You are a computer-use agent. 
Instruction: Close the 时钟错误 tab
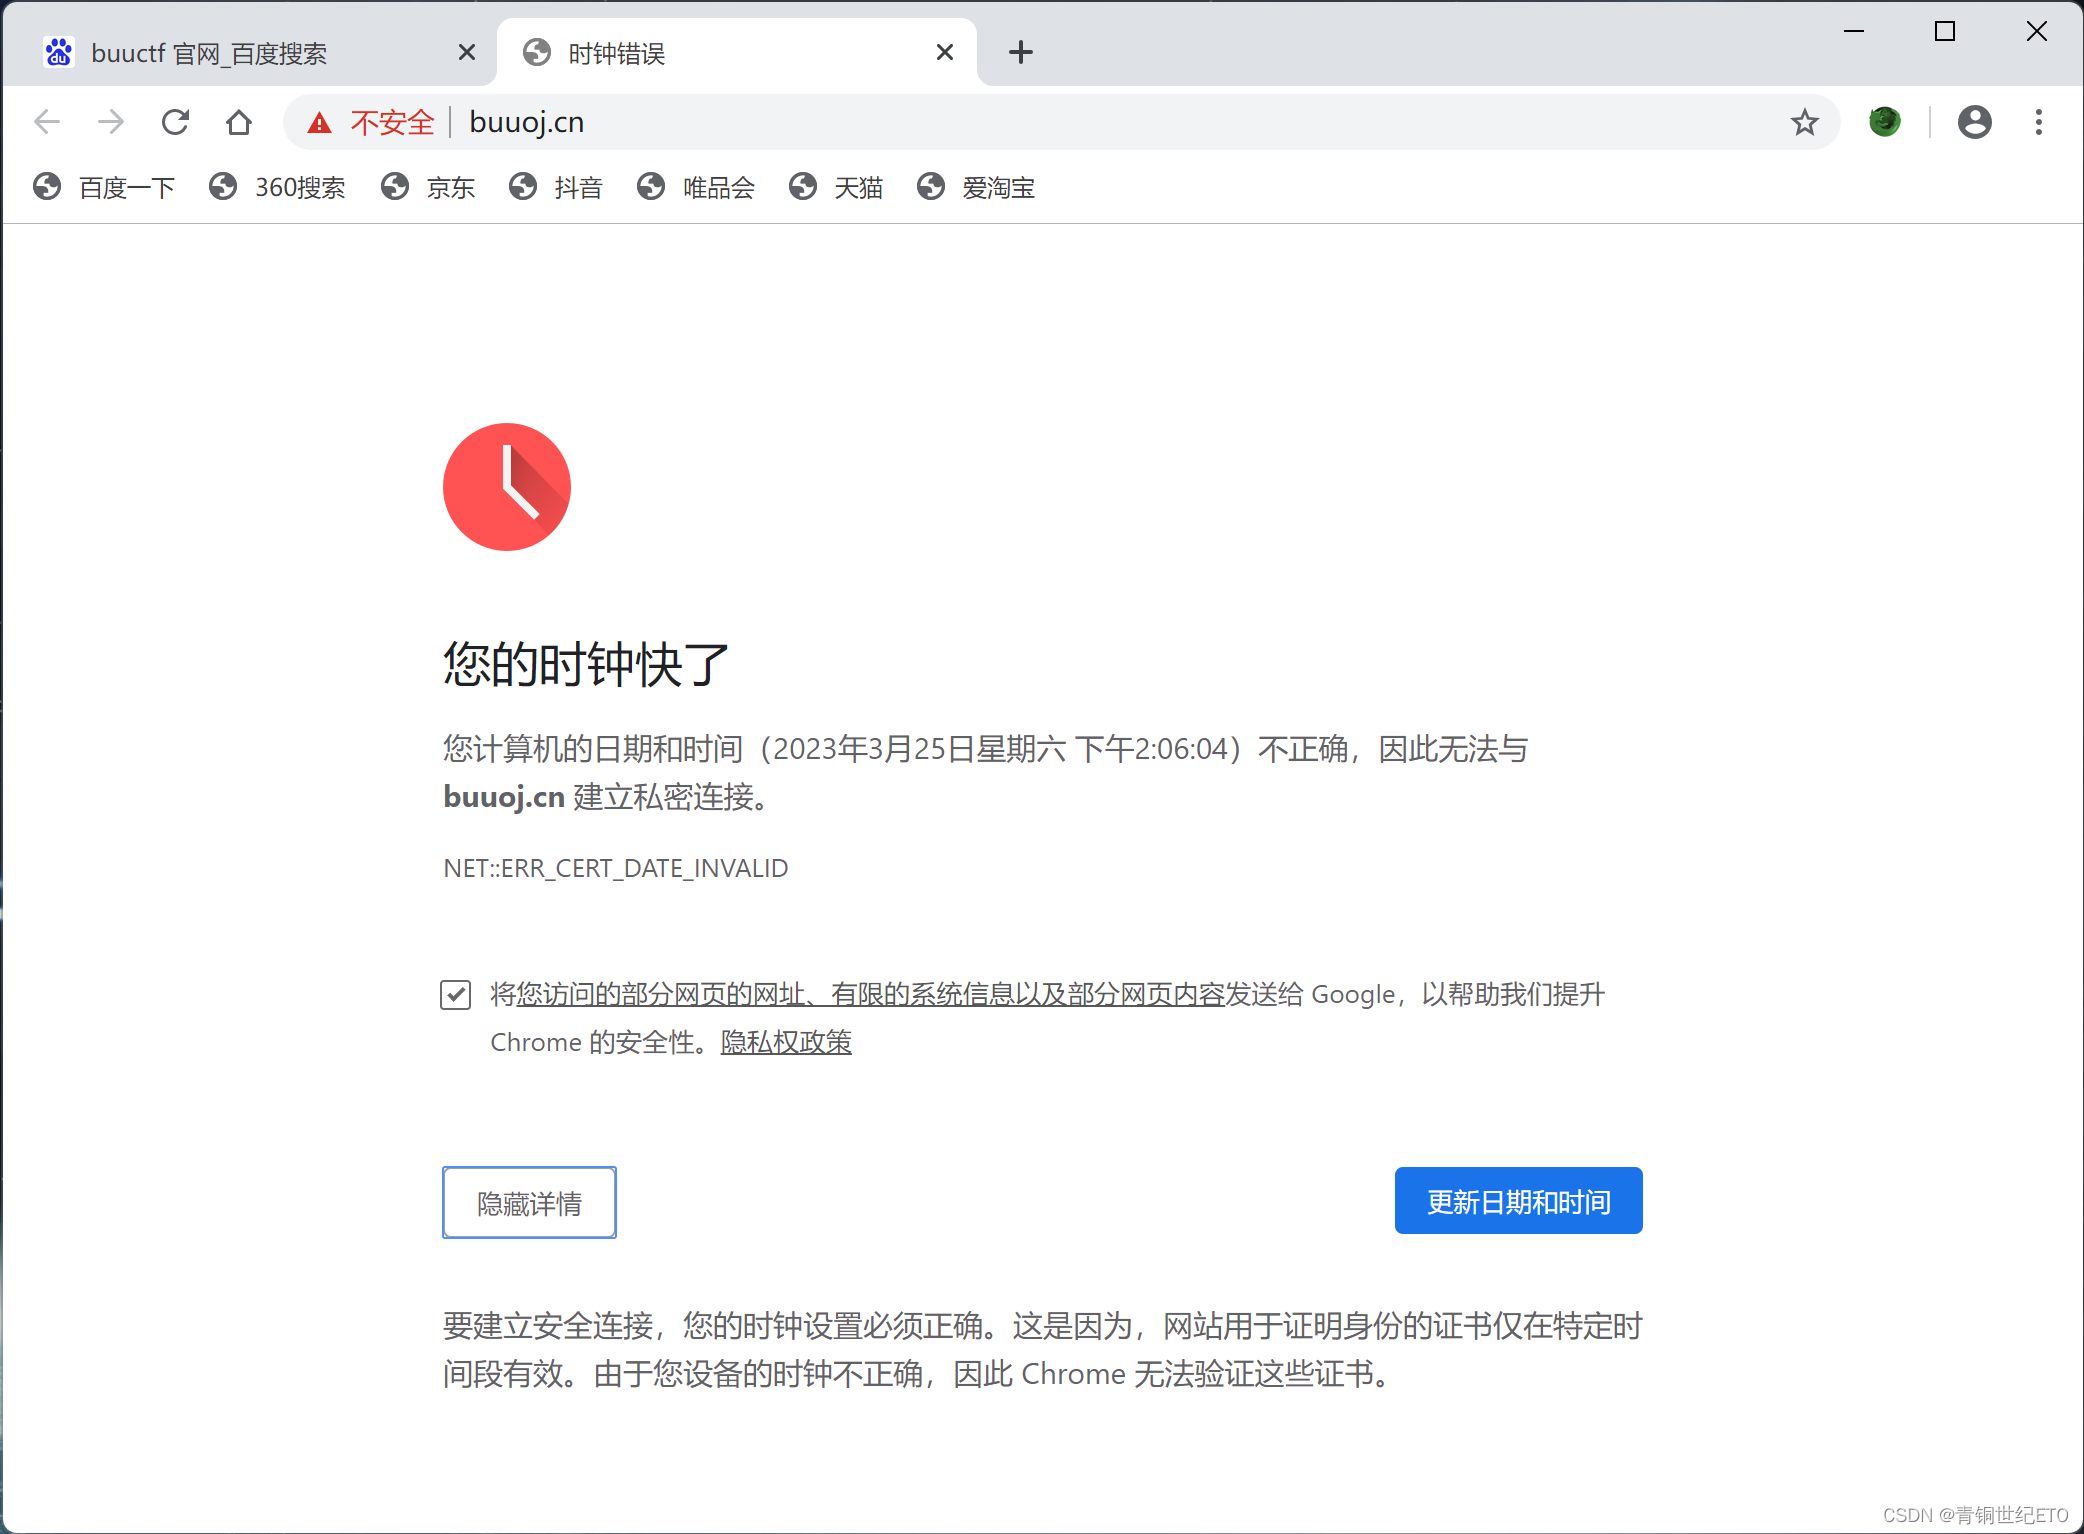pos(944,52)
